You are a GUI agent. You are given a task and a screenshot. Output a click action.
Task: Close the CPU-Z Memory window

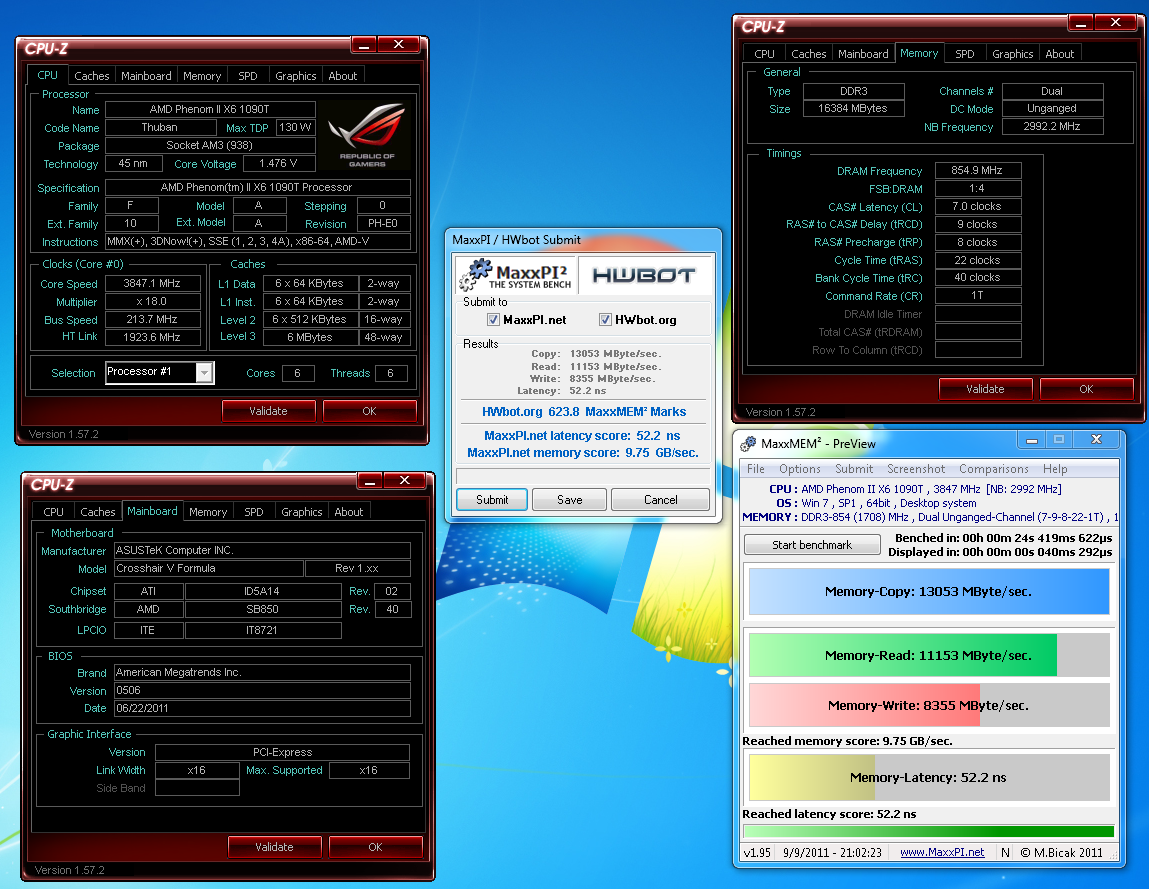click(x=1115, y=23)
